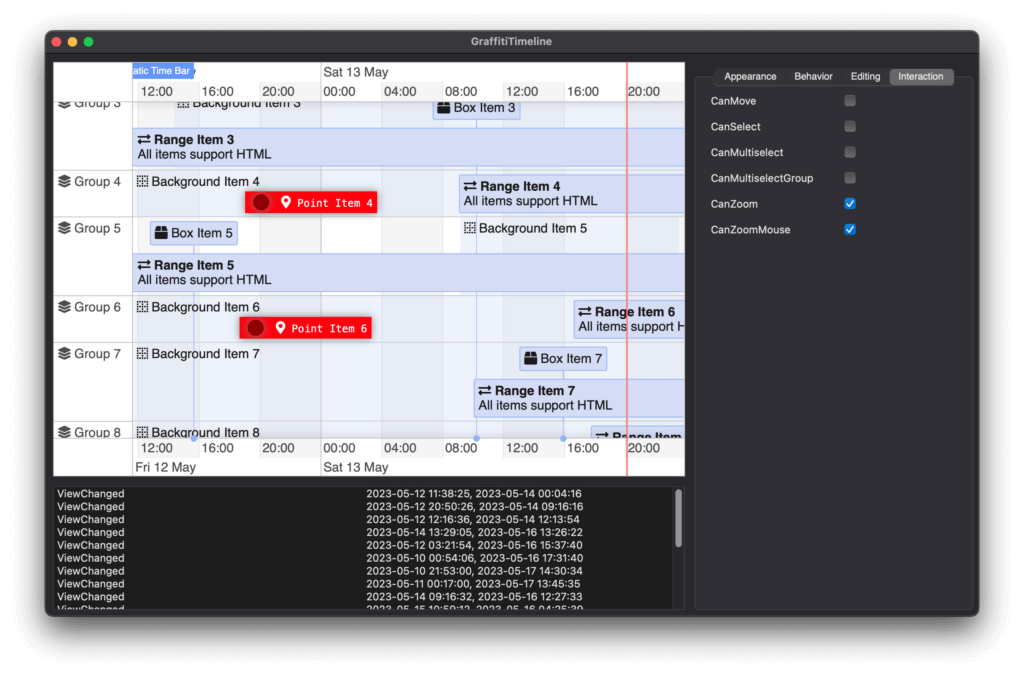Image resolution: width=1024 pixels, height=676 pixels.
Task: Click the box icon of Box Item 3
Action: click(x=443, y=108)
